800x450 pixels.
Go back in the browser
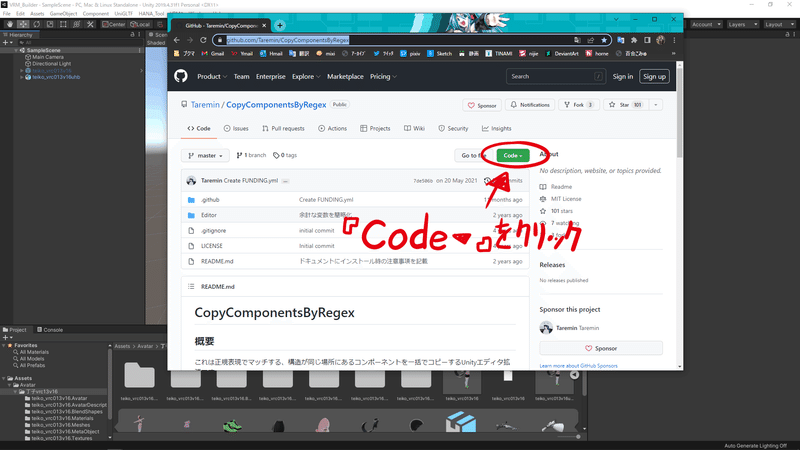click(177, 40)
